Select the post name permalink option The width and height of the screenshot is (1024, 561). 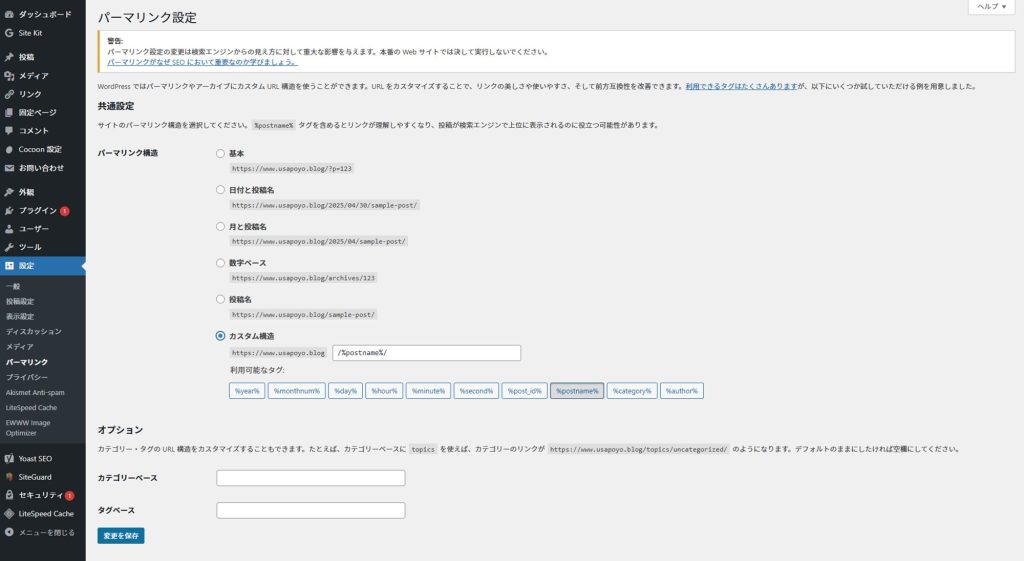coord(220,299)
